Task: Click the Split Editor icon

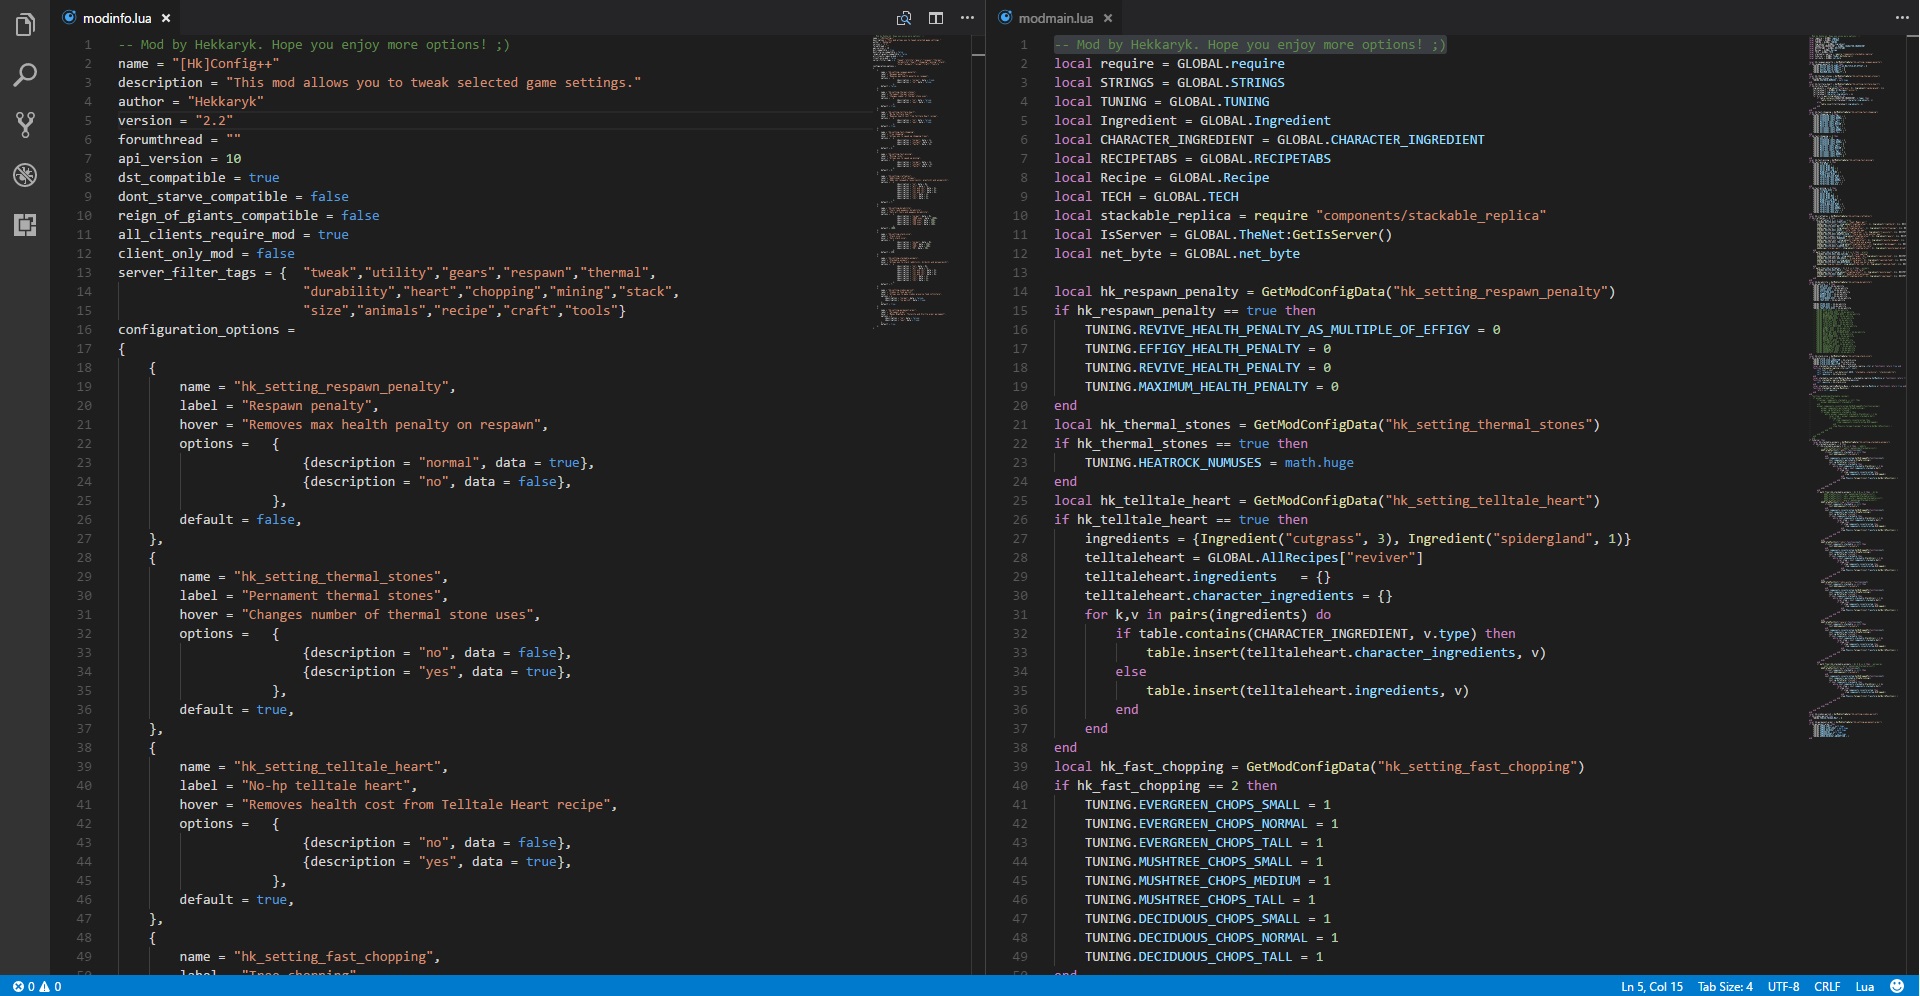Action: [936, 18]
